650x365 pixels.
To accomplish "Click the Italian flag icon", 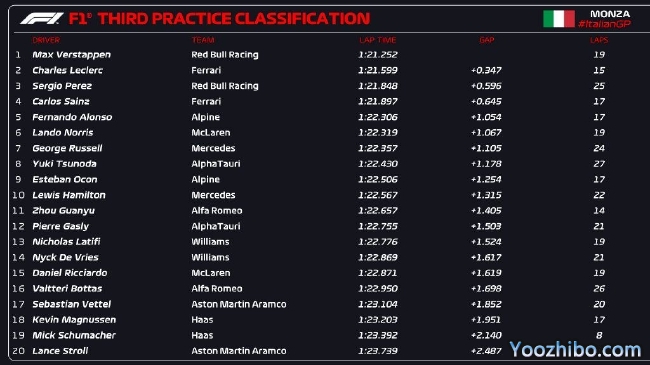I will 559,19.
